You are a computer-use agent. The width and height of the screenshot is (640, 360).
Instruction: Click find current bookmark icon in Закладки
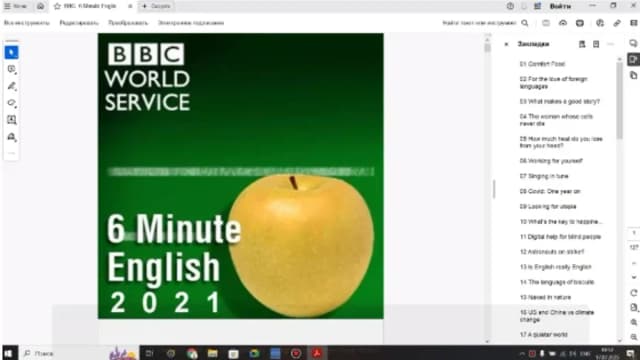[582, 44]
